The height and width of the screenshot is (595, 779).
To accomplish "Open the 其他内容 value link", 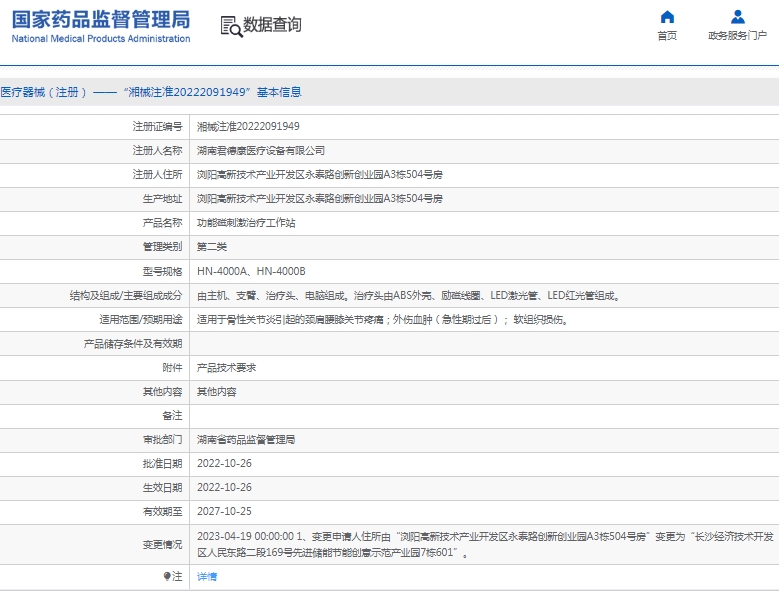I will (x=217, y=392).
